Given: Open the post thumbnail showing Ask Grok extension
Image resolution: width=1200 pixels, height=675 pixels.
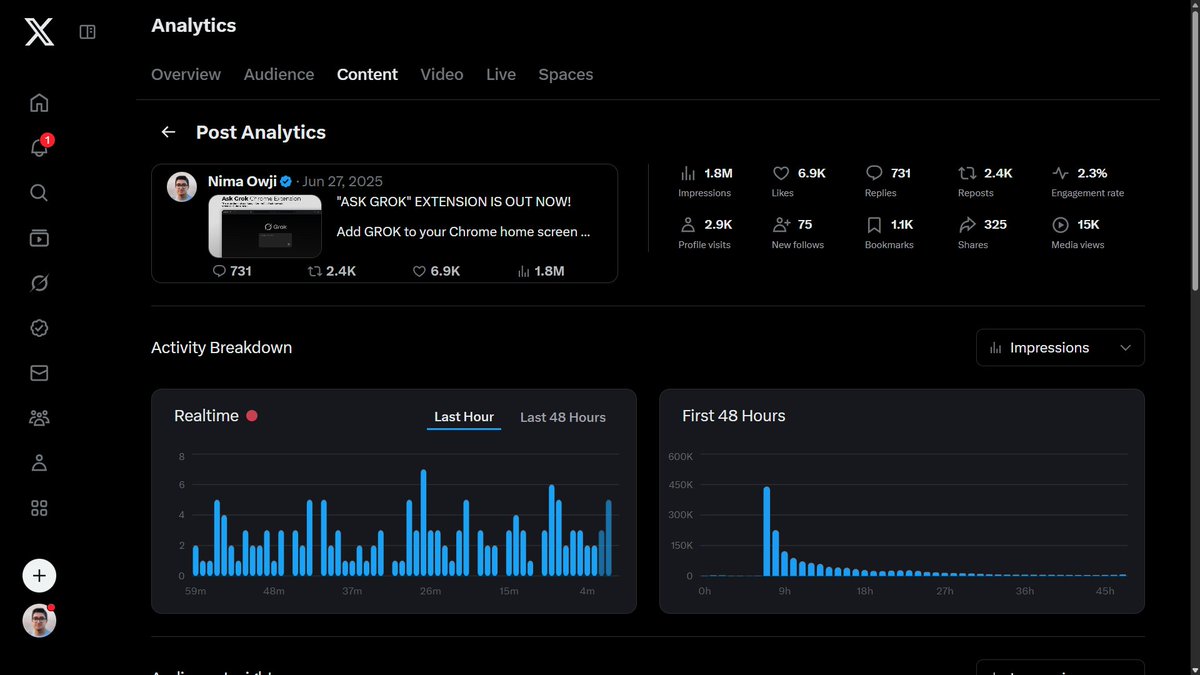Looking at the screenshot, I should tap(265, 226).
